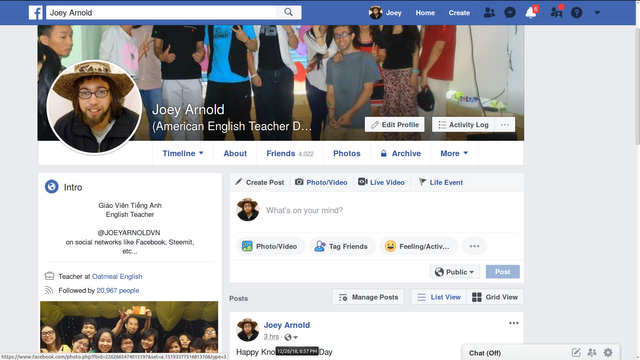Switch to the Friends tab
640x360 pixels.
coord(290,153)
